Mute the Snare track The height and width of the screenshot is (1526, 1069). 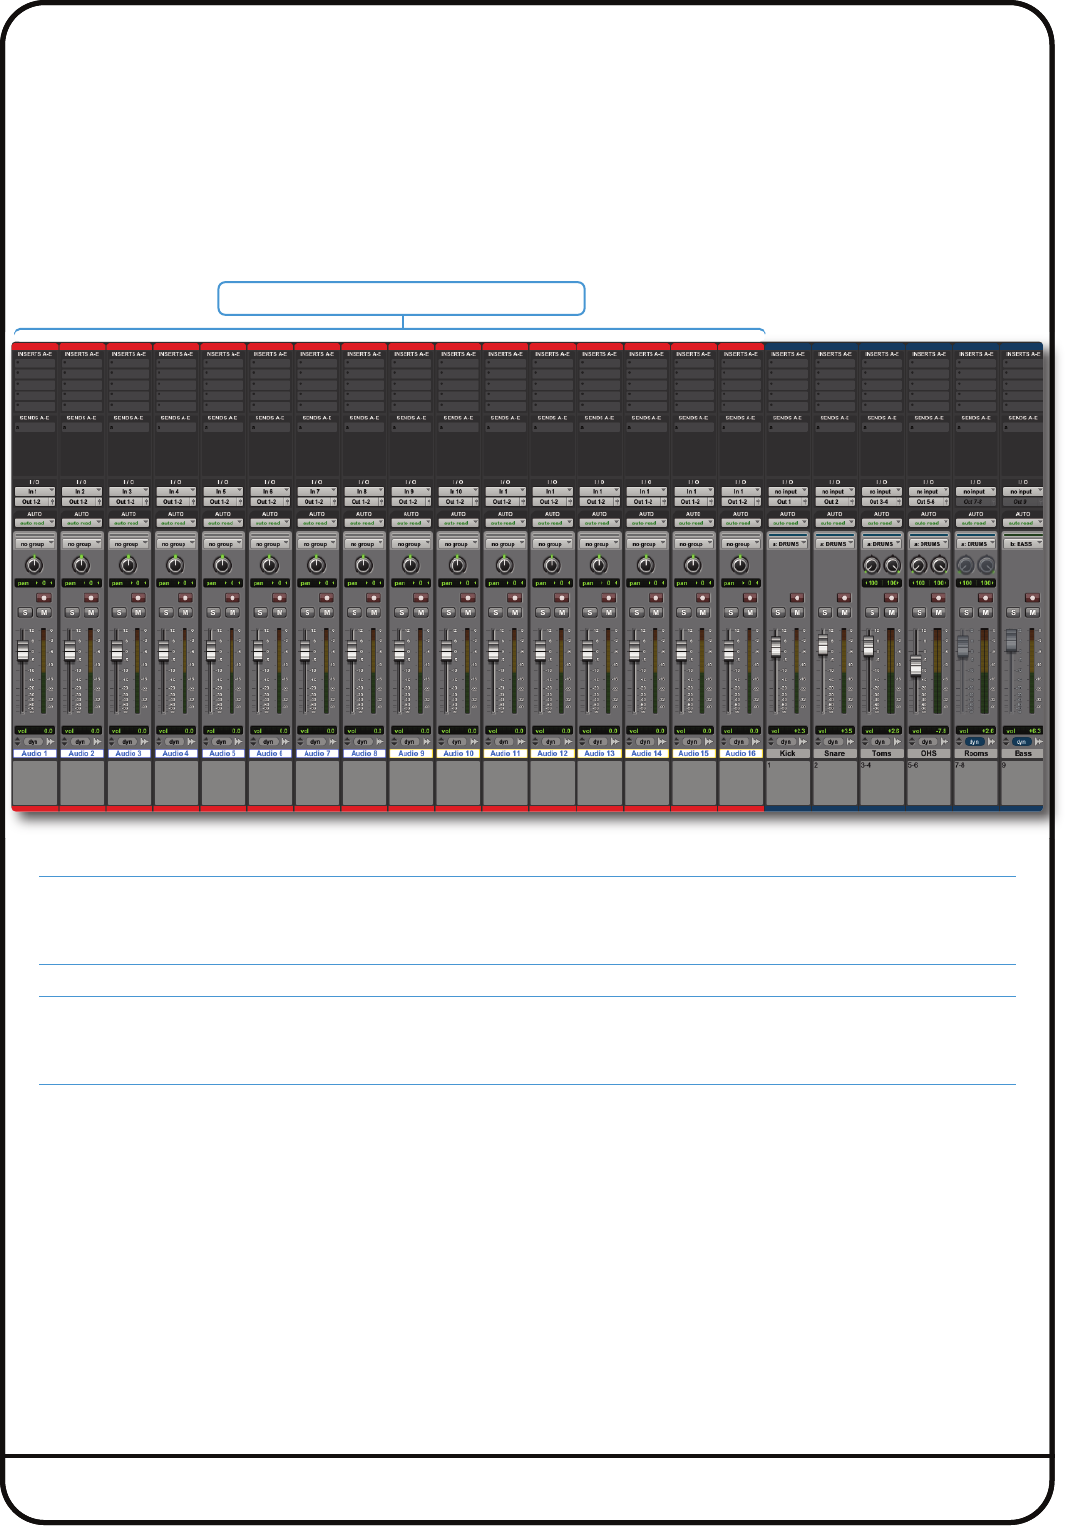(x=844, y=612)
